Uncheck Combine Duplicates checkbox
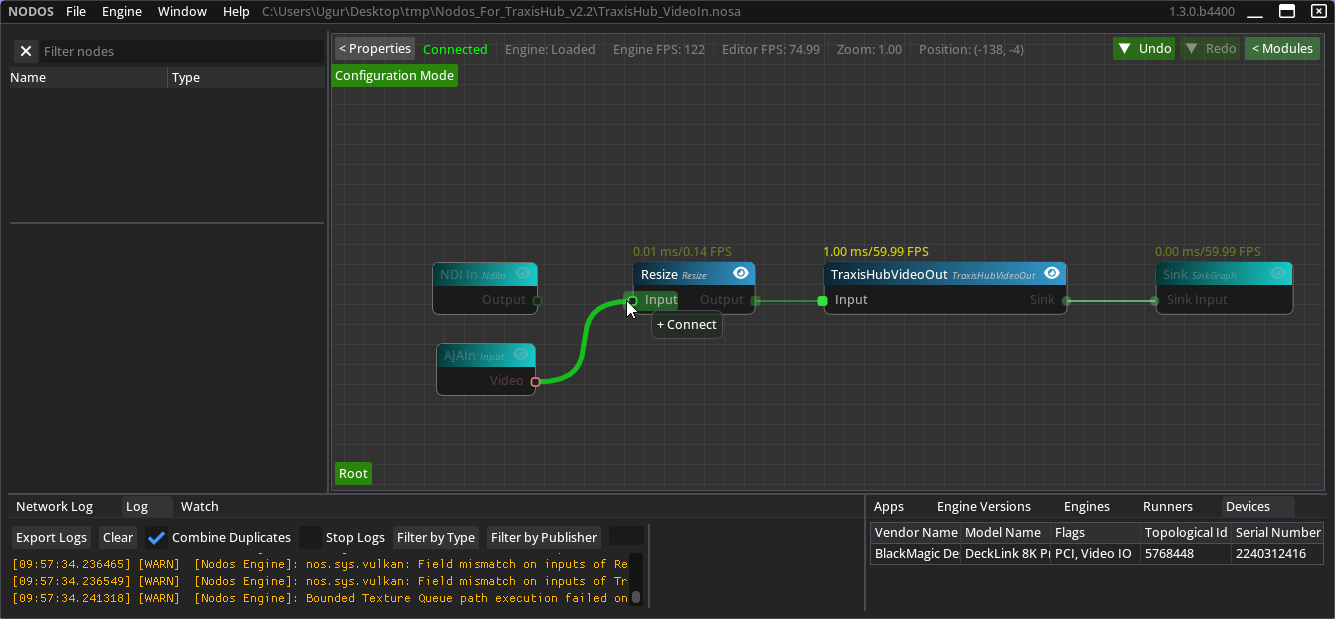Viewport: 1335px width, 619px height. [x=157, y=538]
